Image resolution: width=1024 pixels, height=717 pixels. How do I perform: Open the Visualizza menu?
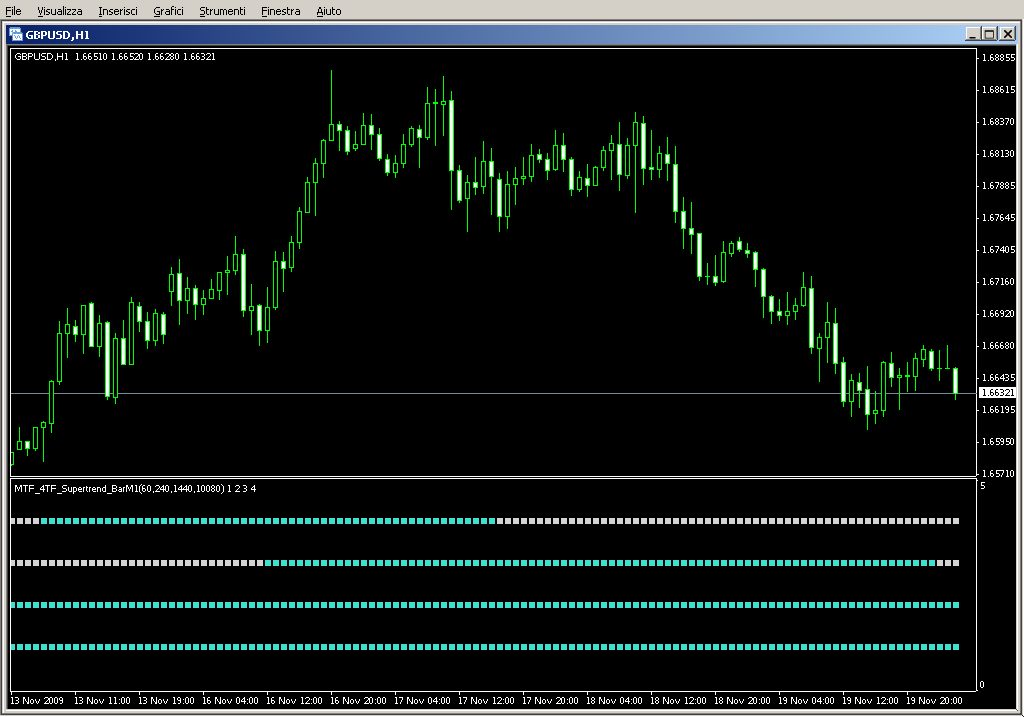59,11
